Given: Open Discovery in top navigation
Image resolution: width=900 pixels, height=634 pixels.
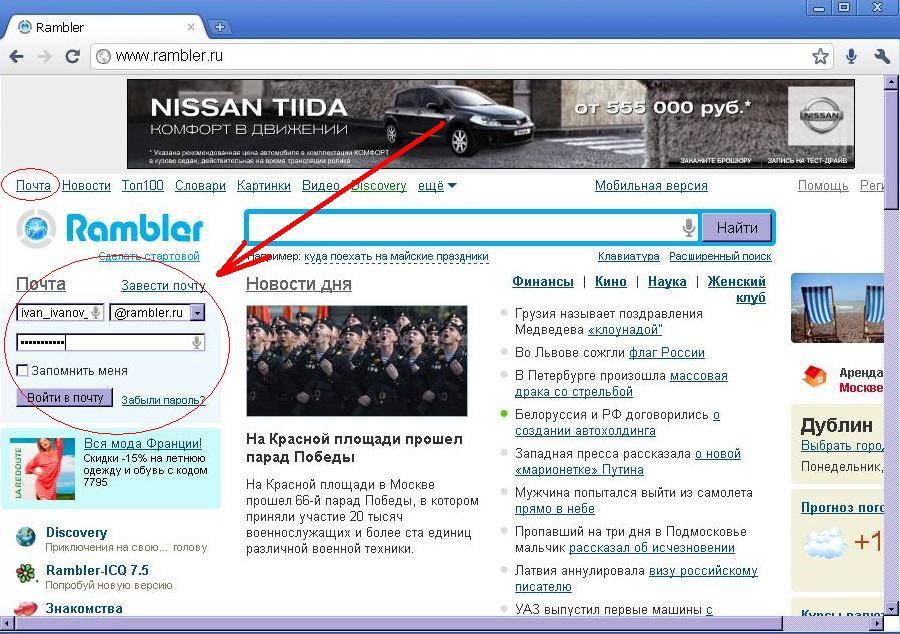Looking at the screenshot, I should [x=379, y=186].
